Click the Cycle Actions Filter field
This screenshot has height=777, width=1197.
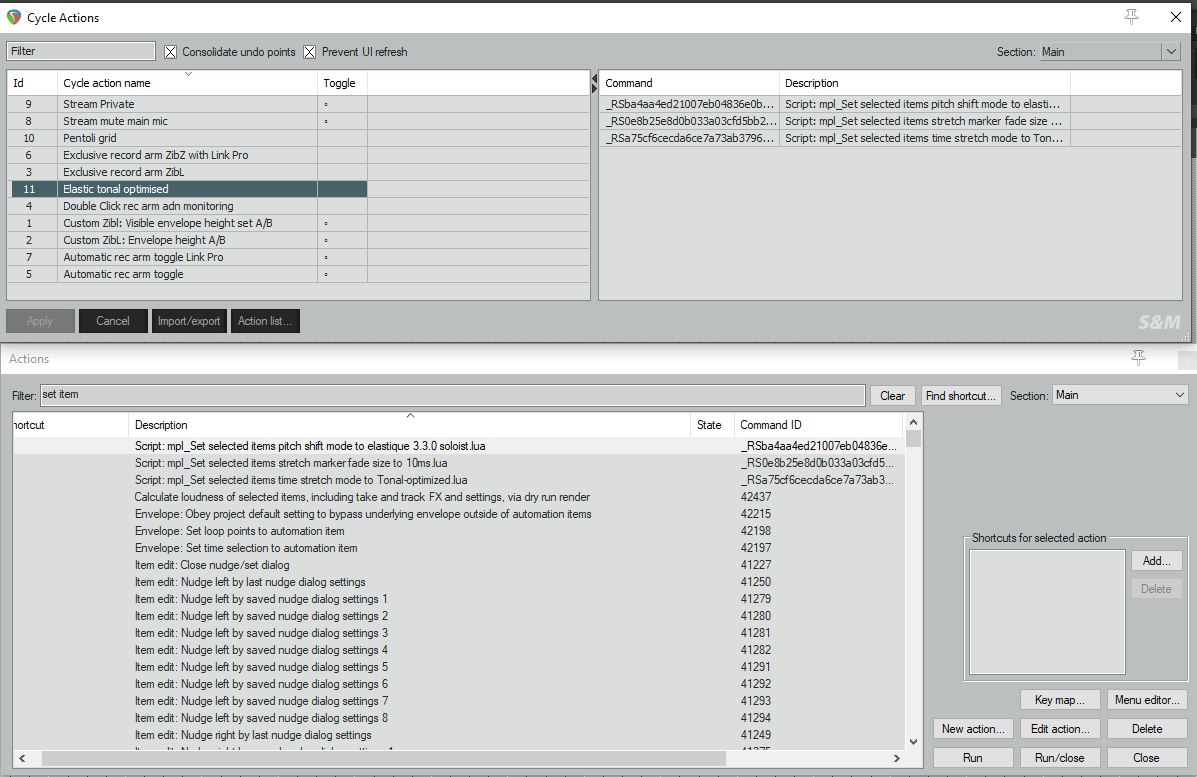click(x=81, y=51)
